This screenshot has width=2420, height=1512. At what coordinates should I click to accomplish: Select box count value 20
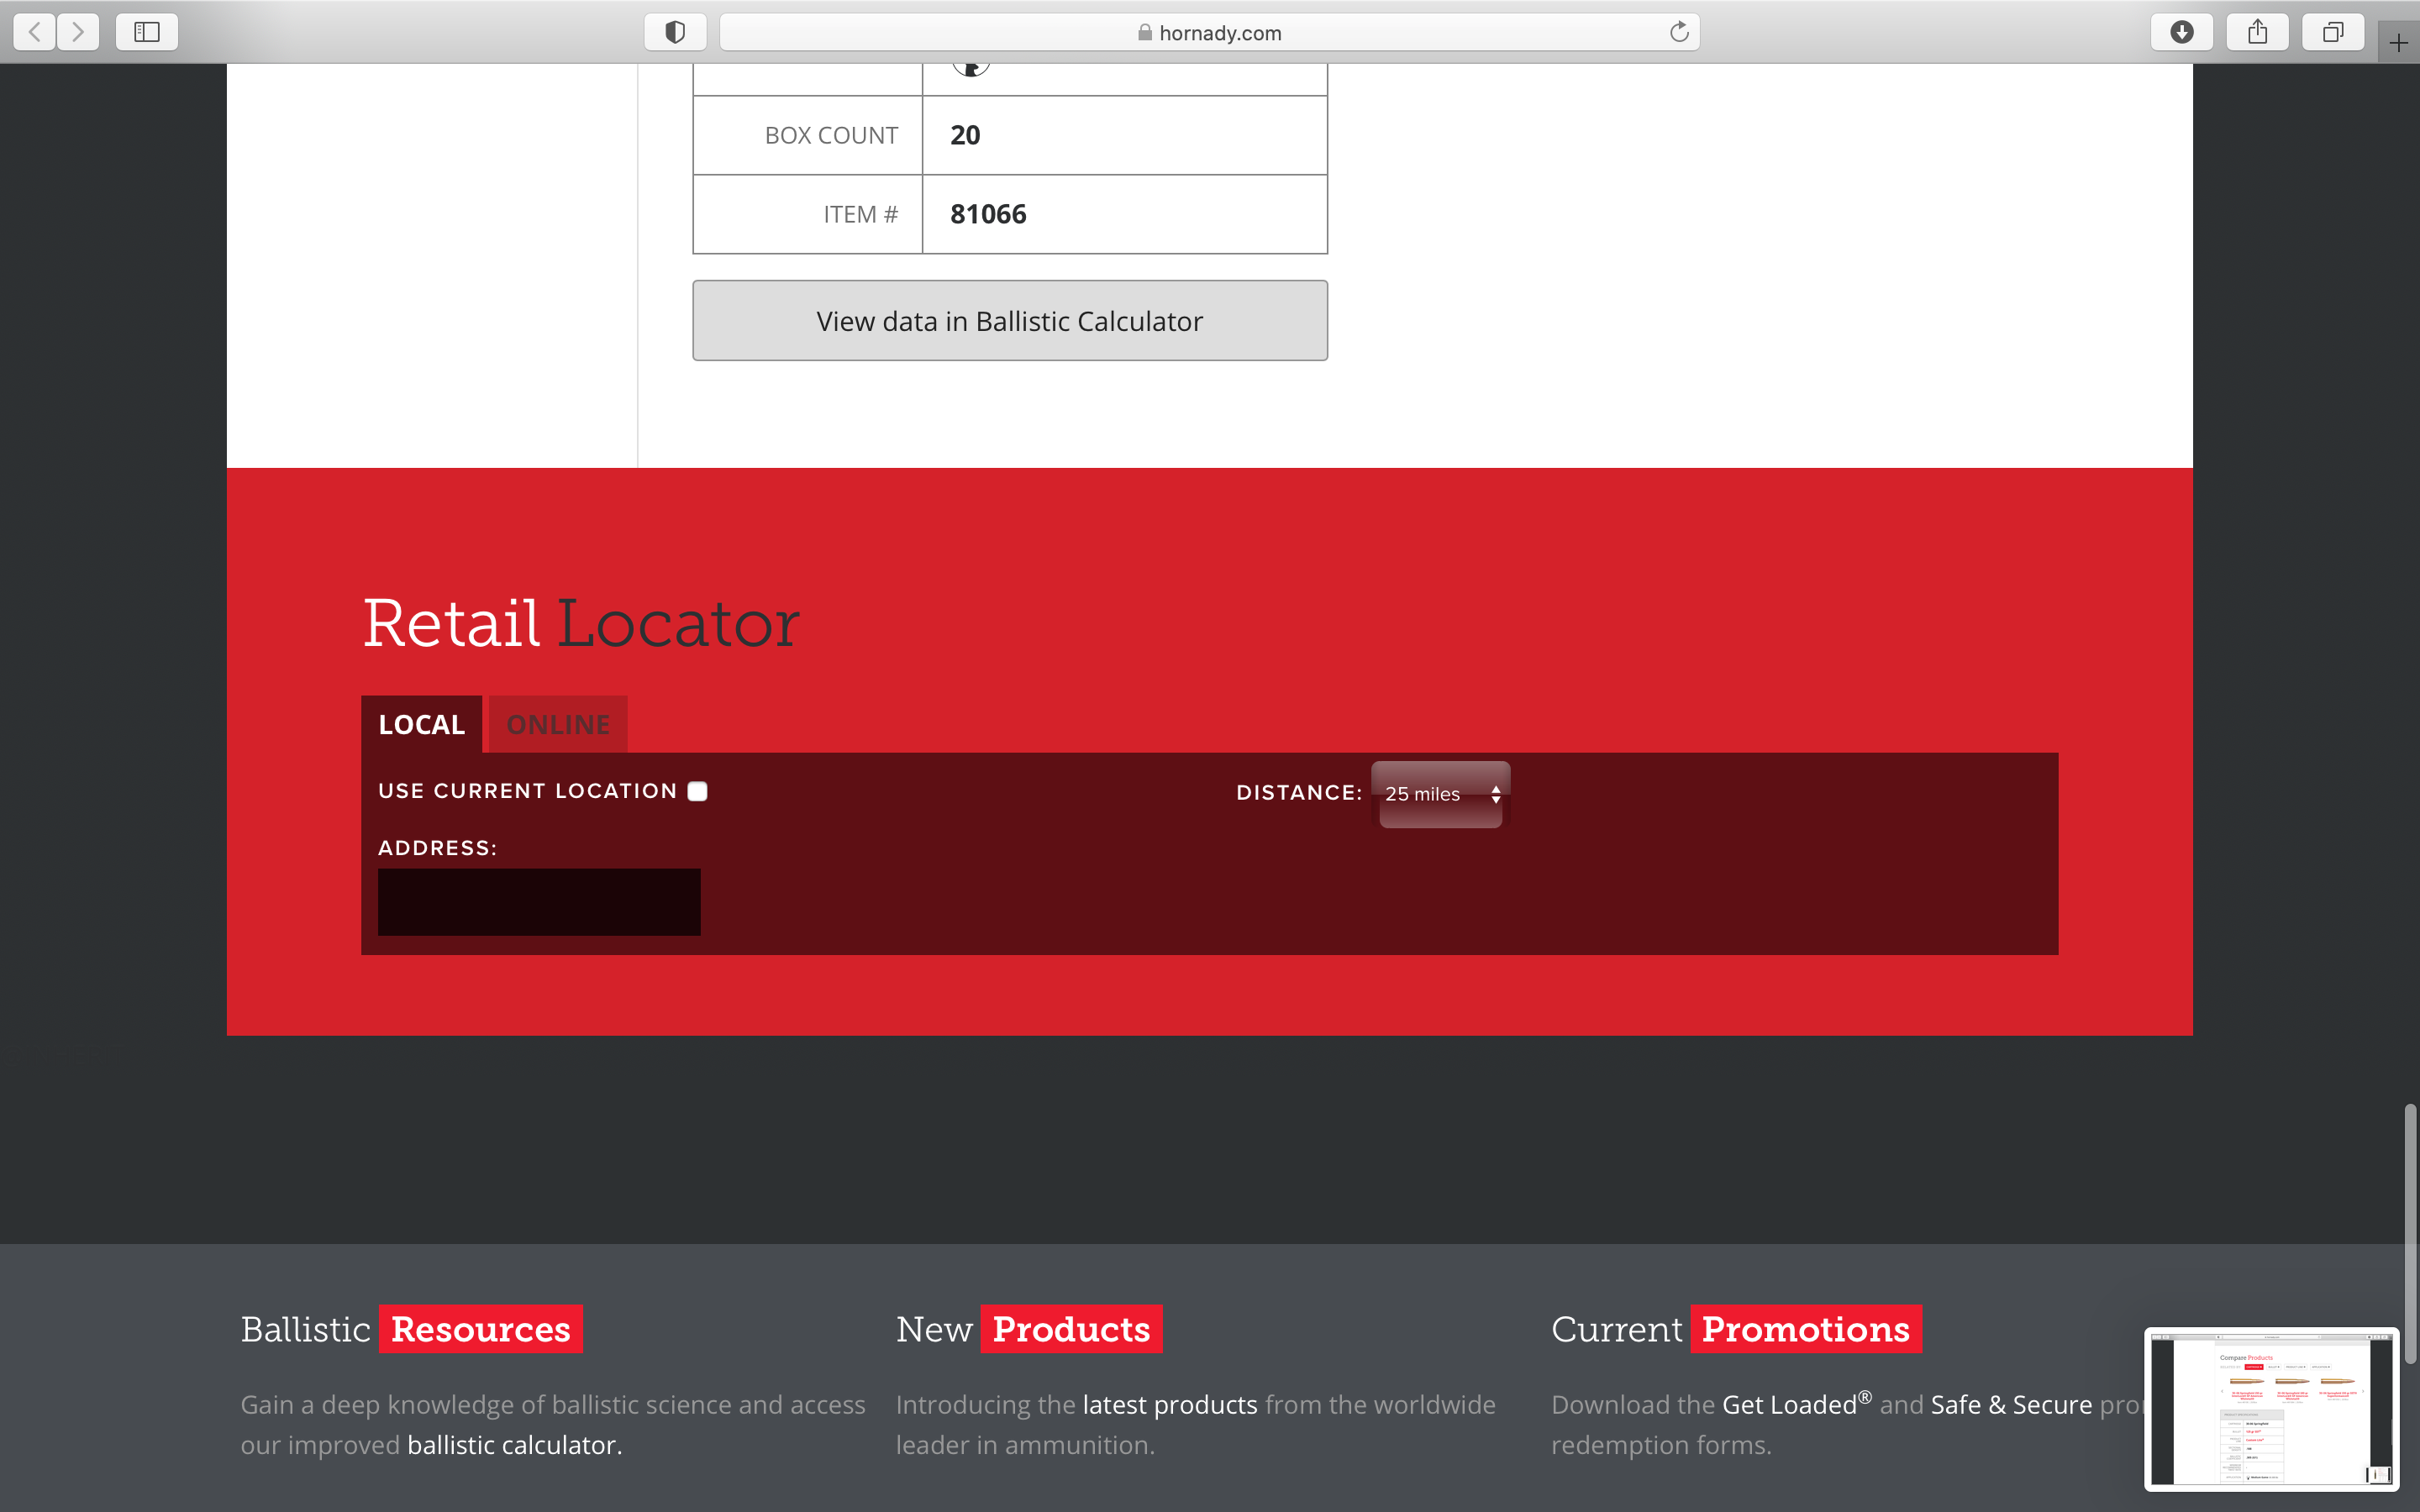coord(965,135)
